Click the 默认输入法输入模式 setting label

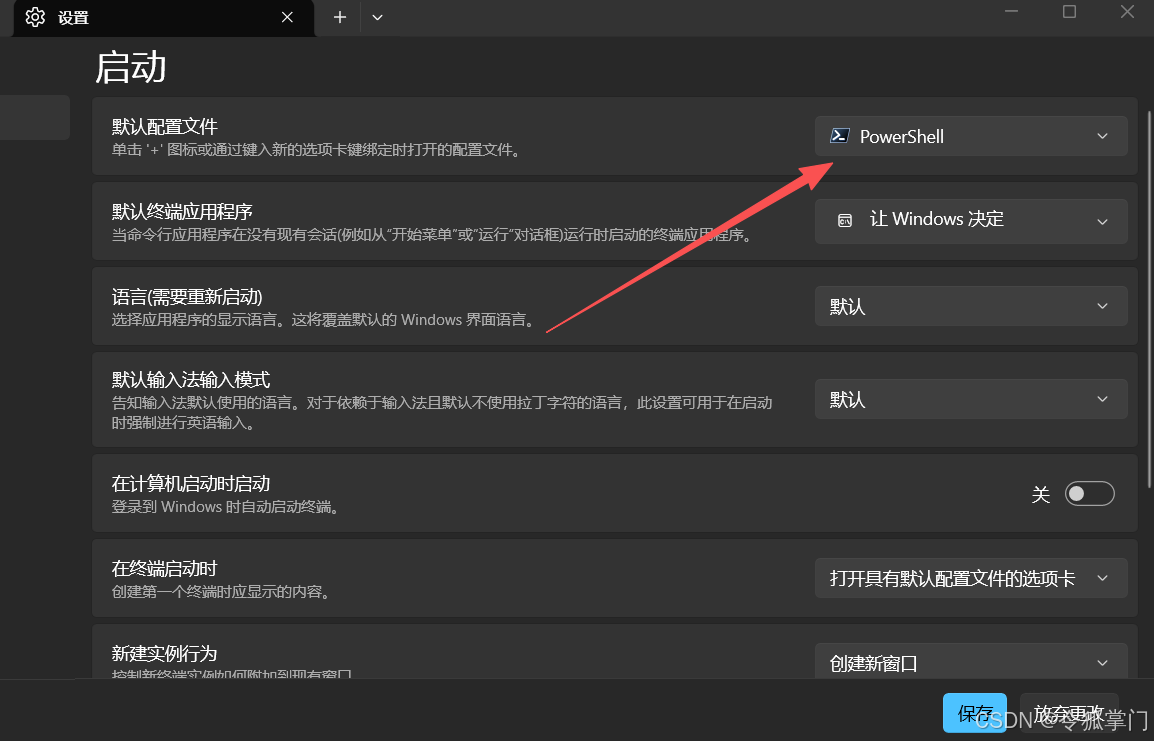191,380
